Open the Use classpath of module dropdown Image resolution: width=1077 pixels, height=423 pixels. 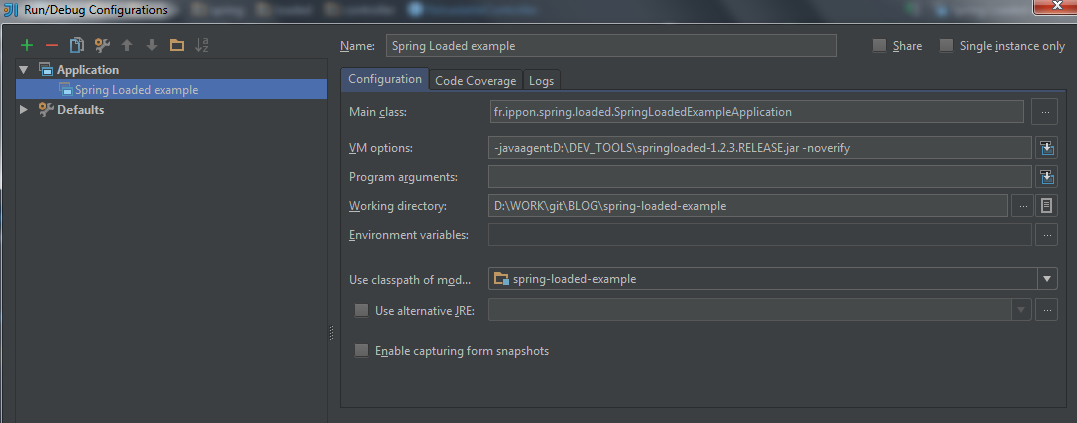point(1046,279)
